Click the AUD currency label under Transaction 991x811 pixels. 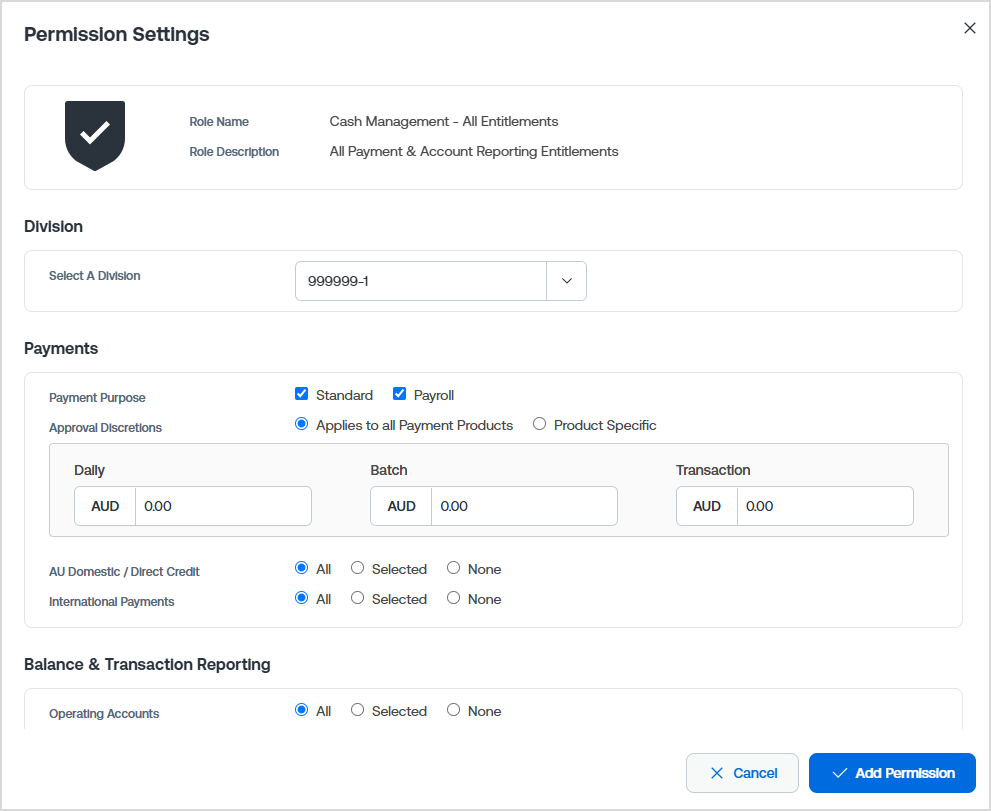tap(707, 506)
